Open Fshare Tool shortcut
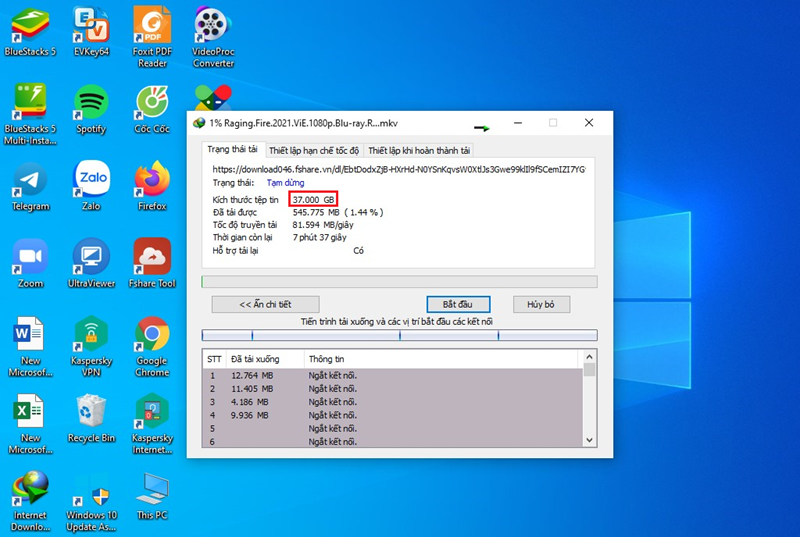Screen dimensions: 800x537 pyautogui.click(x=152, y=264)
